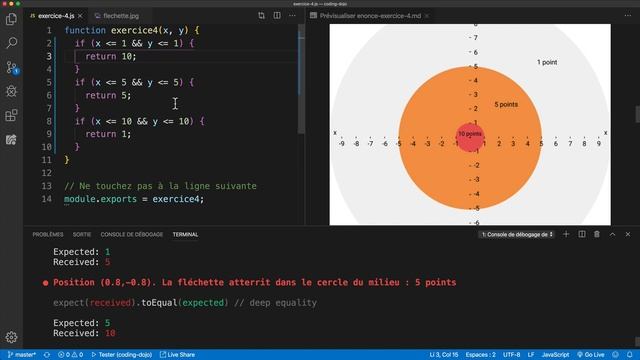
Task: Open the Source Control view
Action: point(11,67)
